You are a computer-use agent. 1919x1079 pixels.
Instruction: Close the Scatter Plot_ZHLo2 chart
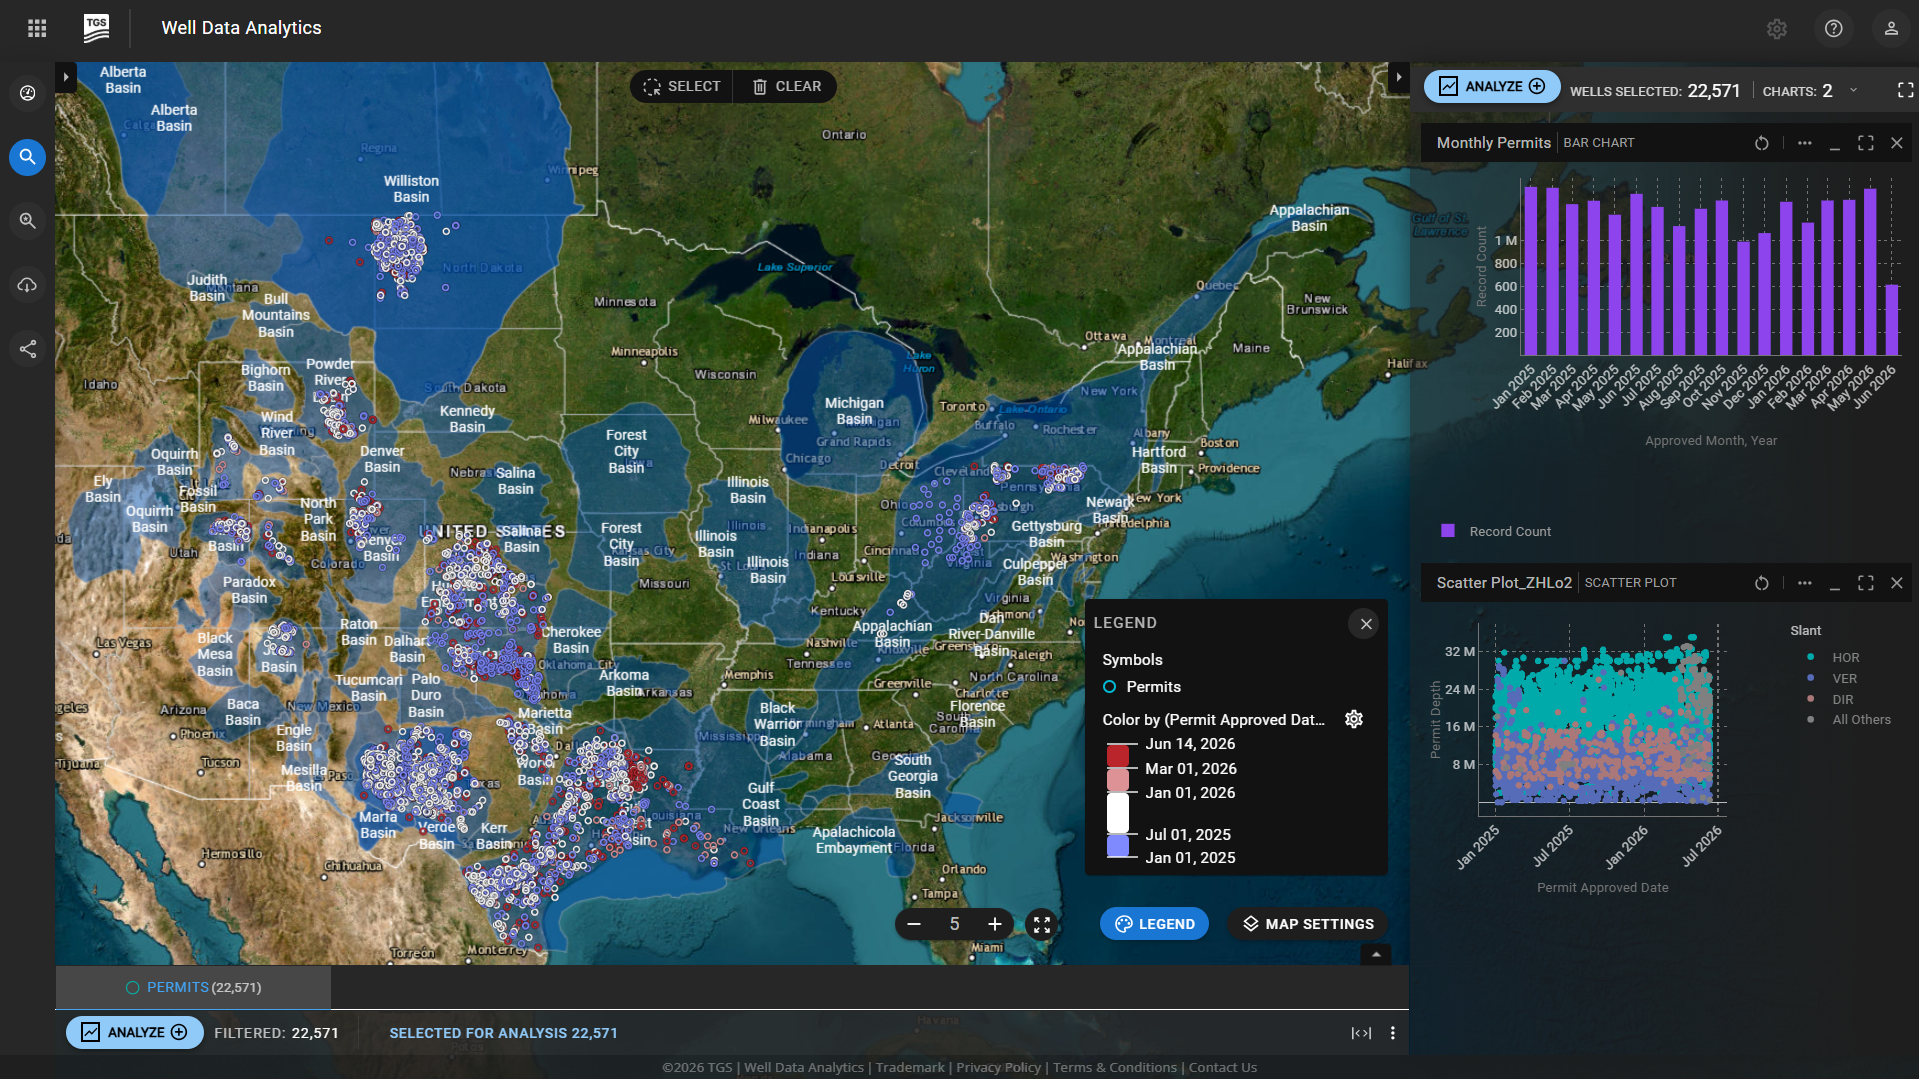(1896, 583)
